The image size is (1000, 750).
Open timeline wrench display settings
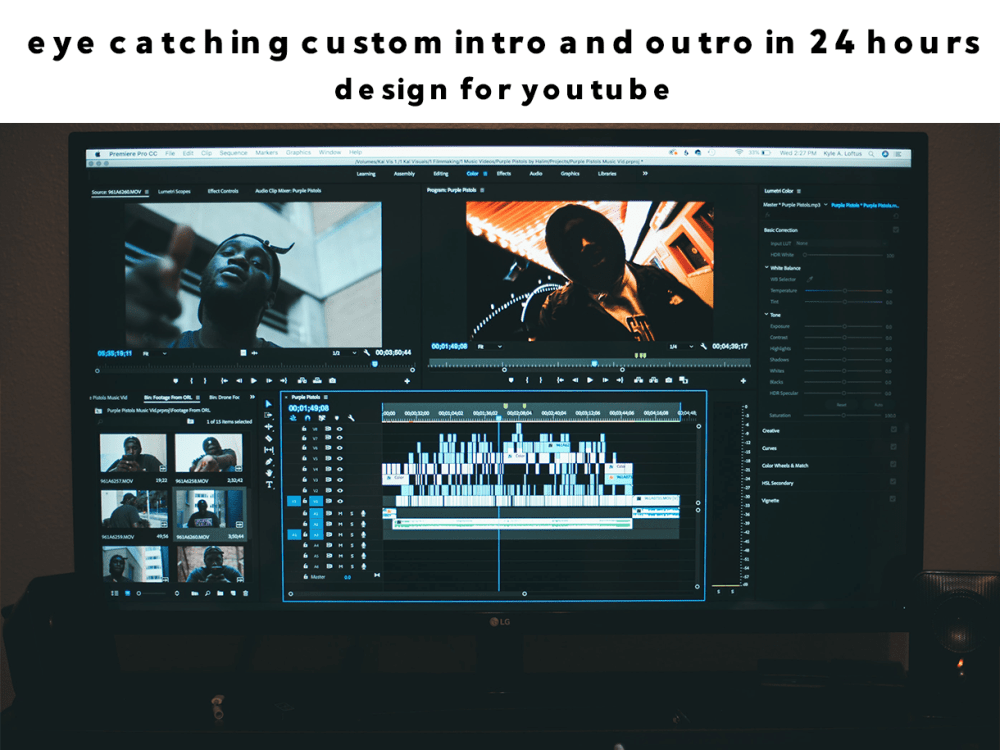[351, 418]
